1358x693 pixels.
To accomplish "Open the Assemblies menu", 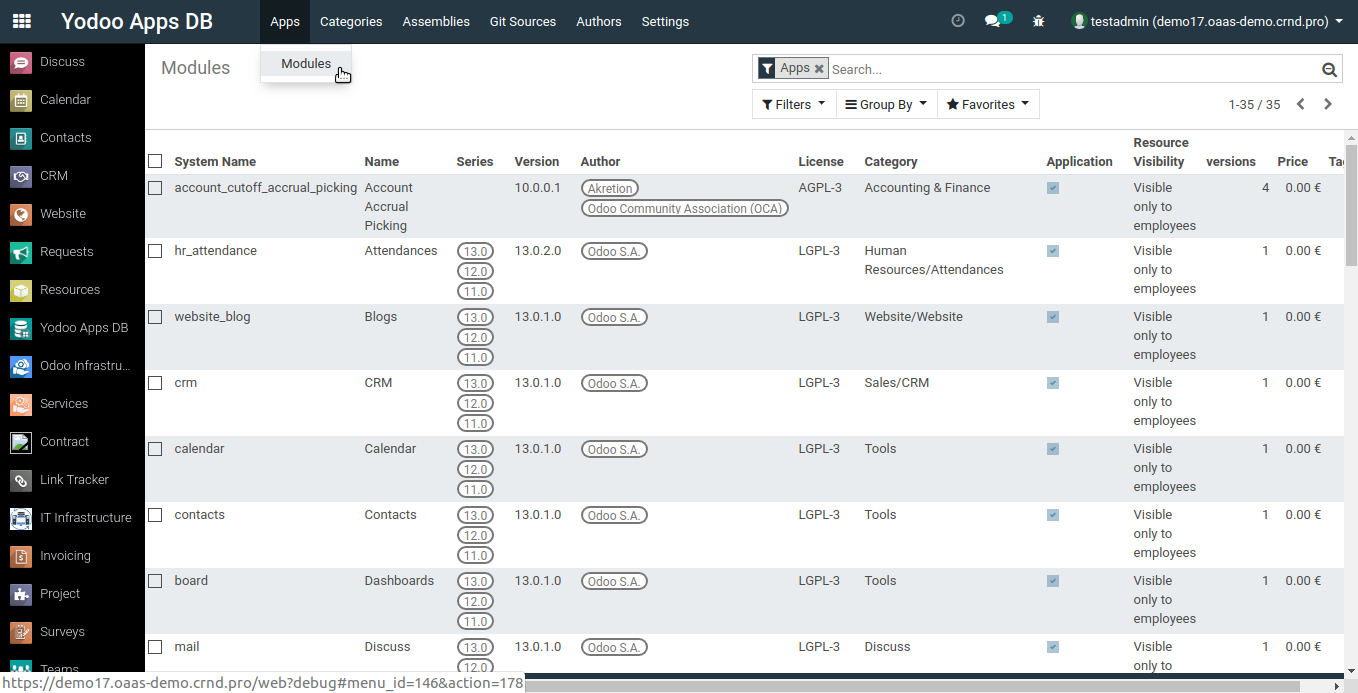I will tap(436, 21).
